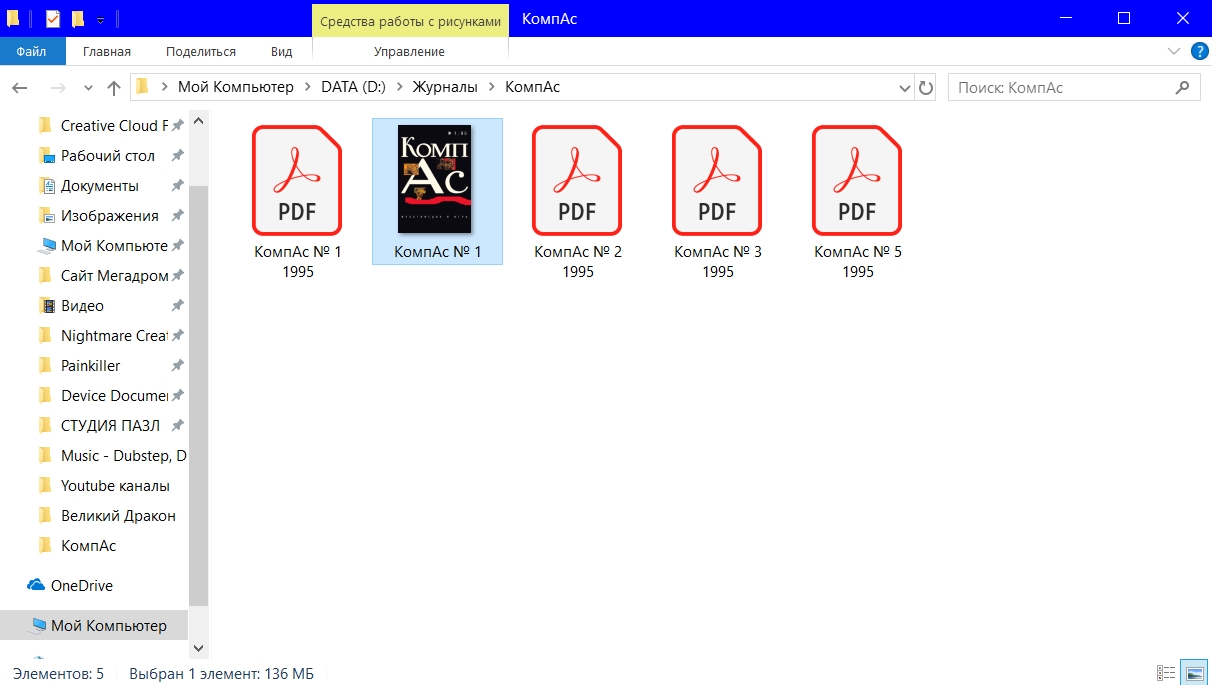Open КомпАс folder in sidebar
Image resolution: width=1212 pixels, height=685 pixels.
pyautogui.click(x=88, y=546)
